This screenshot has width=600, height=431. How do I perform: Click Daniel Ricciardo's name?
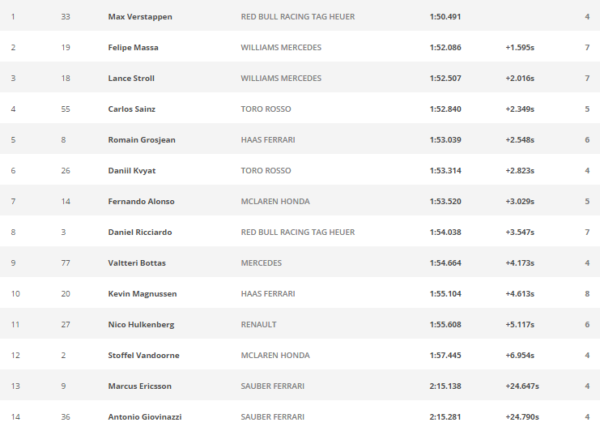pyautogui.click(x=141, y=232)
